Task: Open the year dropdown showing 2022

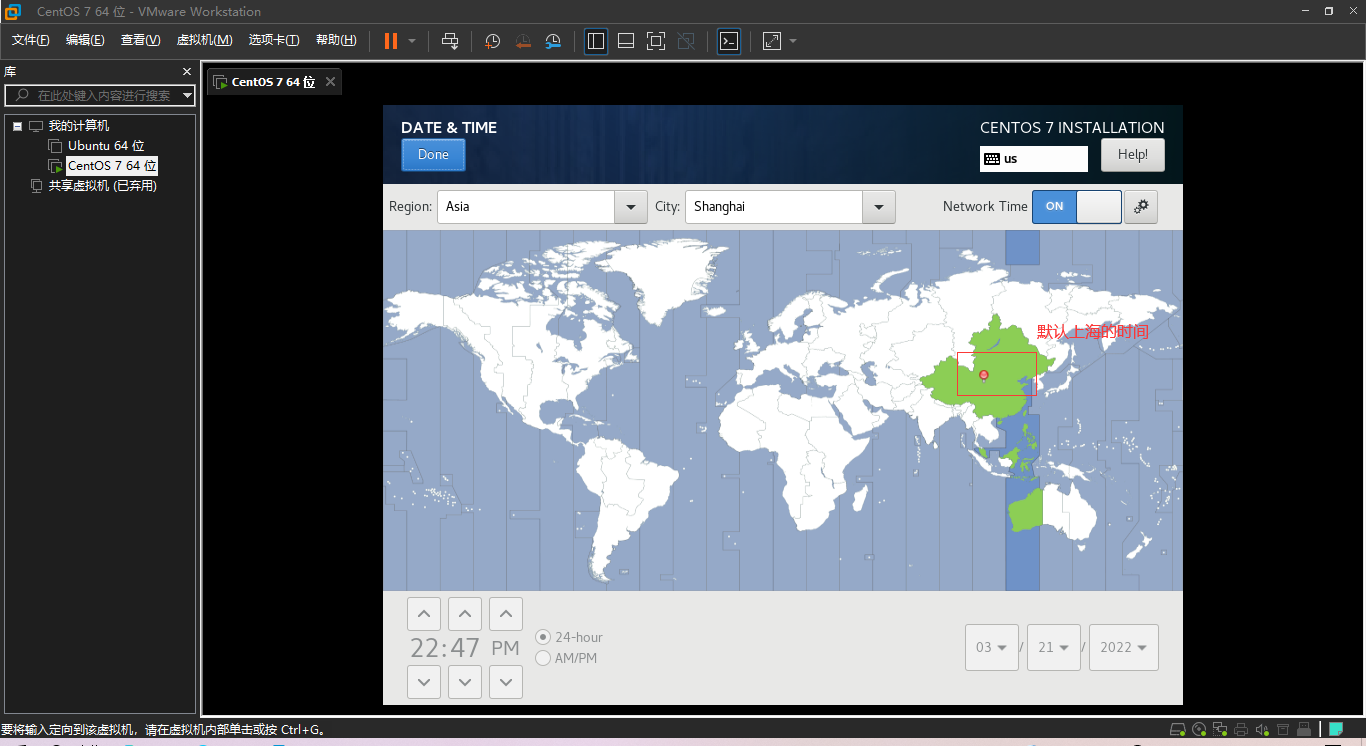Action: [1124, 647]
